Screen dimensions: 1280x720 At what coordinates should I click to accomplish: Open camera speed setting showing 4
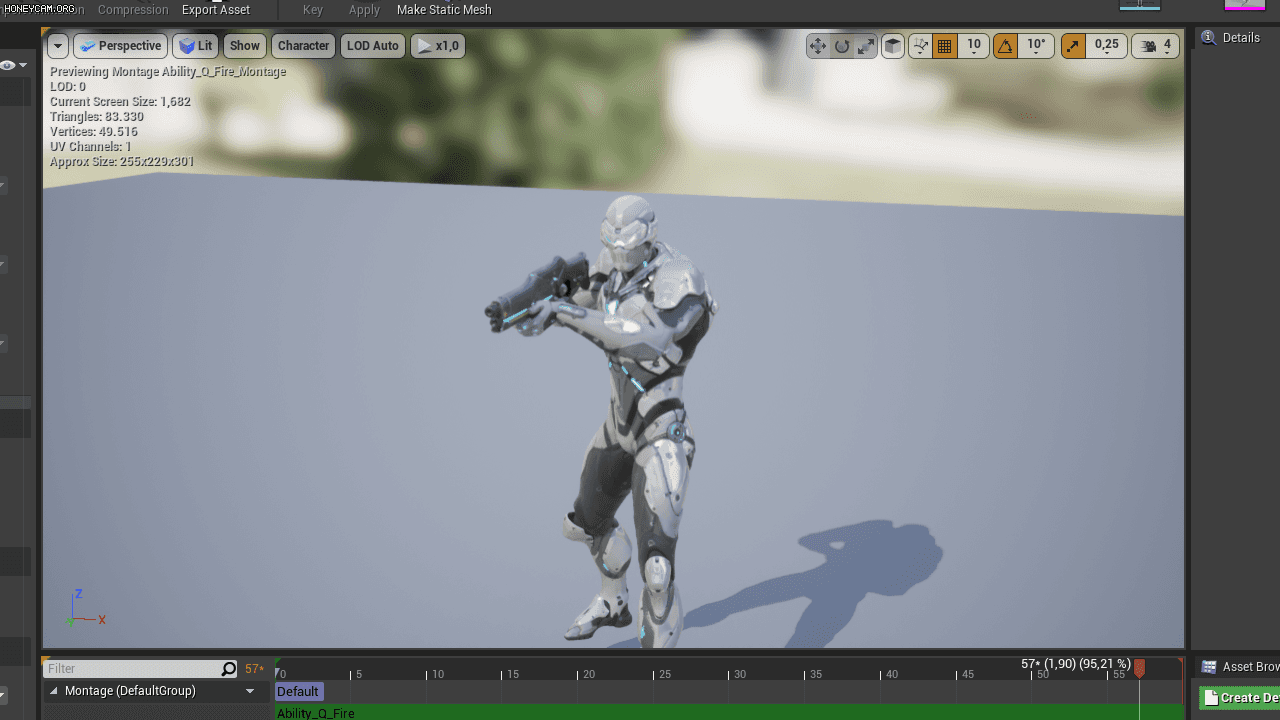point(1156,46)
